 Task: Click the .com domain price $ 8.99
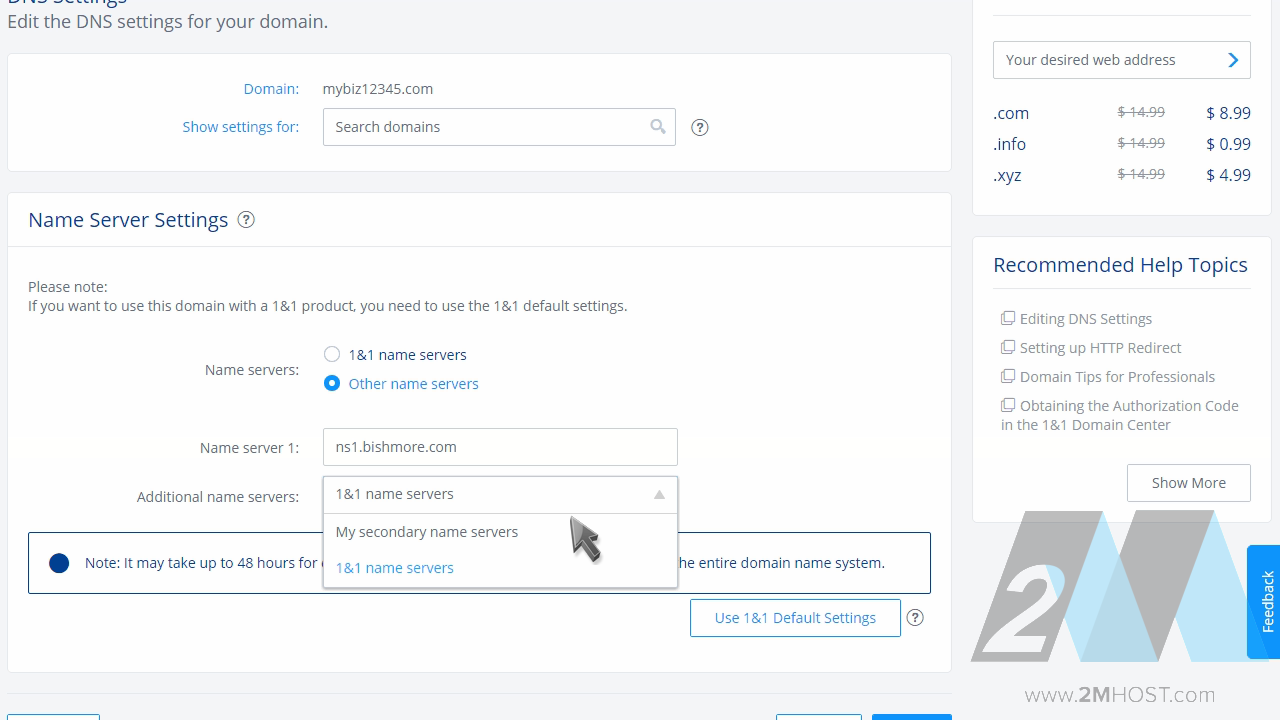pyautogui.click(x=1228, y=113)
